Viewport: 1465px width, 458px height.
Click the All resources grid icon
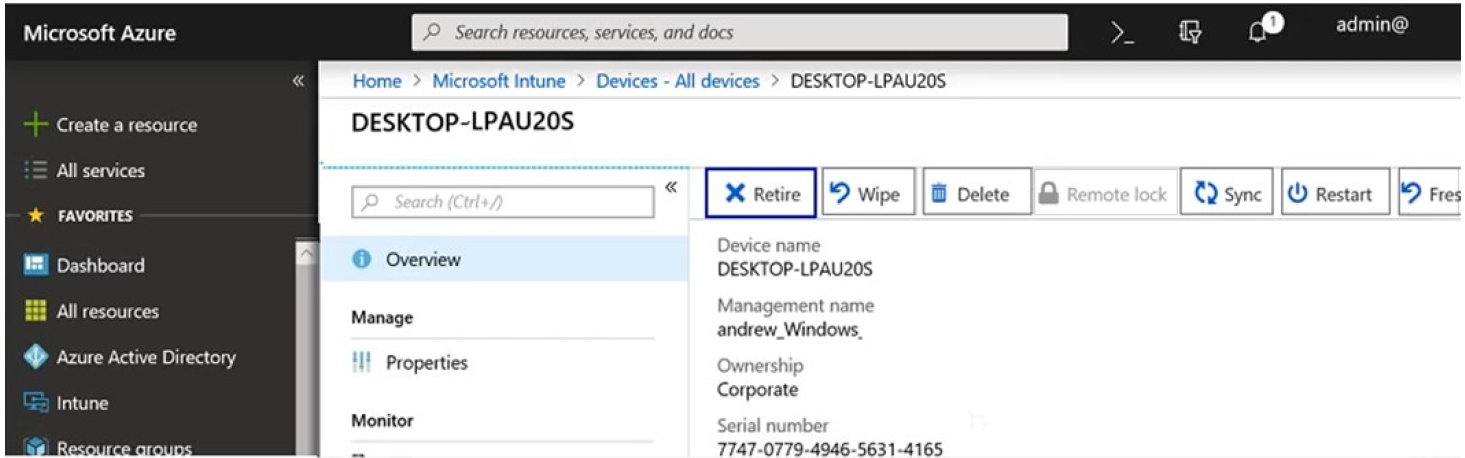[36, 311]
